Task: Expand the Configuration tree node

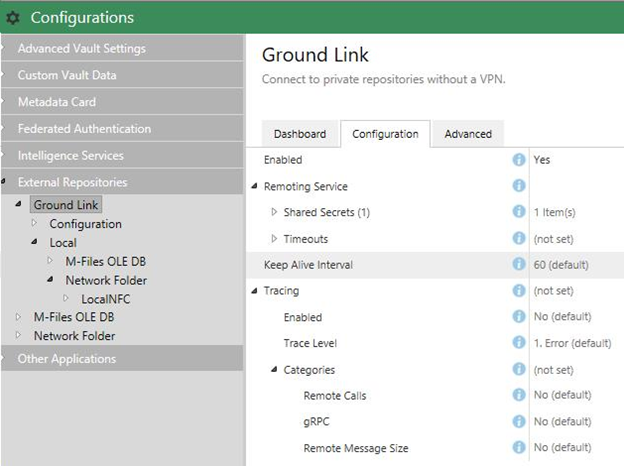Action: (34, 223)
